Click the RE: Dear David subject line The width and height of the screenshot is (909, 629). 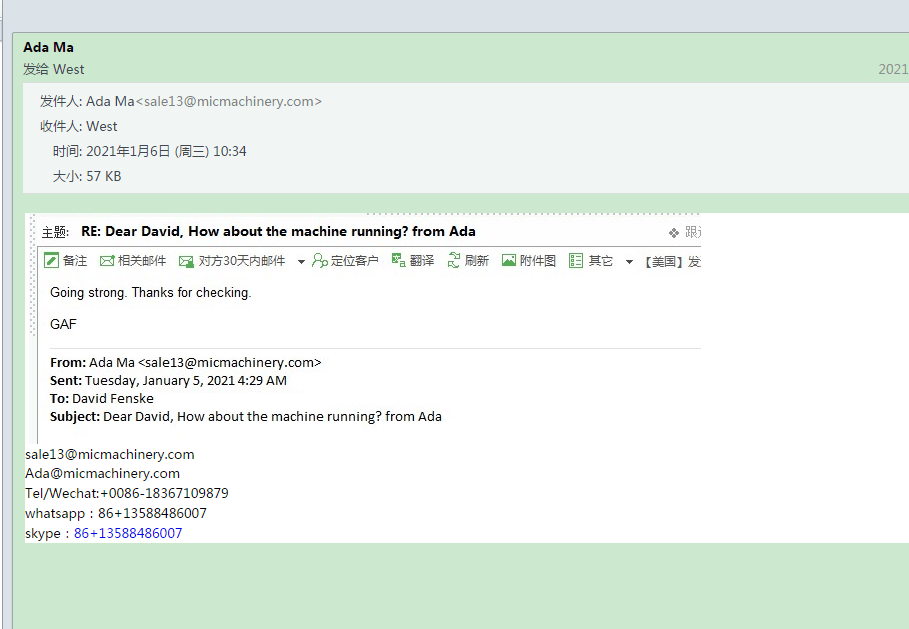(278, 231)
